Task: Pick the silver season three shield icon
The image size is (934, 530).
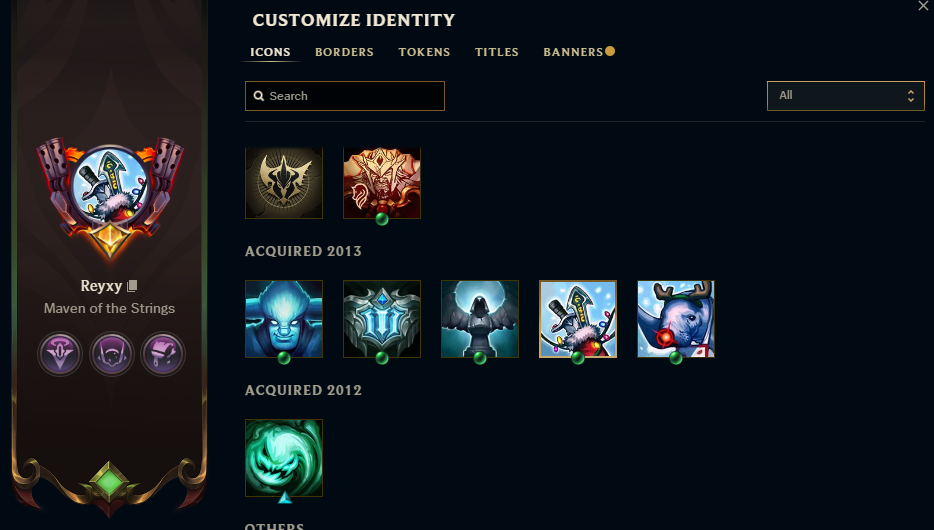Action: (382, 319)
